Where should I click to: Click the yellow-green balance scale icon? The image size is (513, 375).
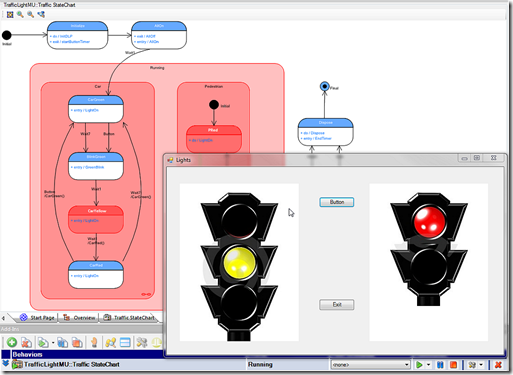pos(156,342)
